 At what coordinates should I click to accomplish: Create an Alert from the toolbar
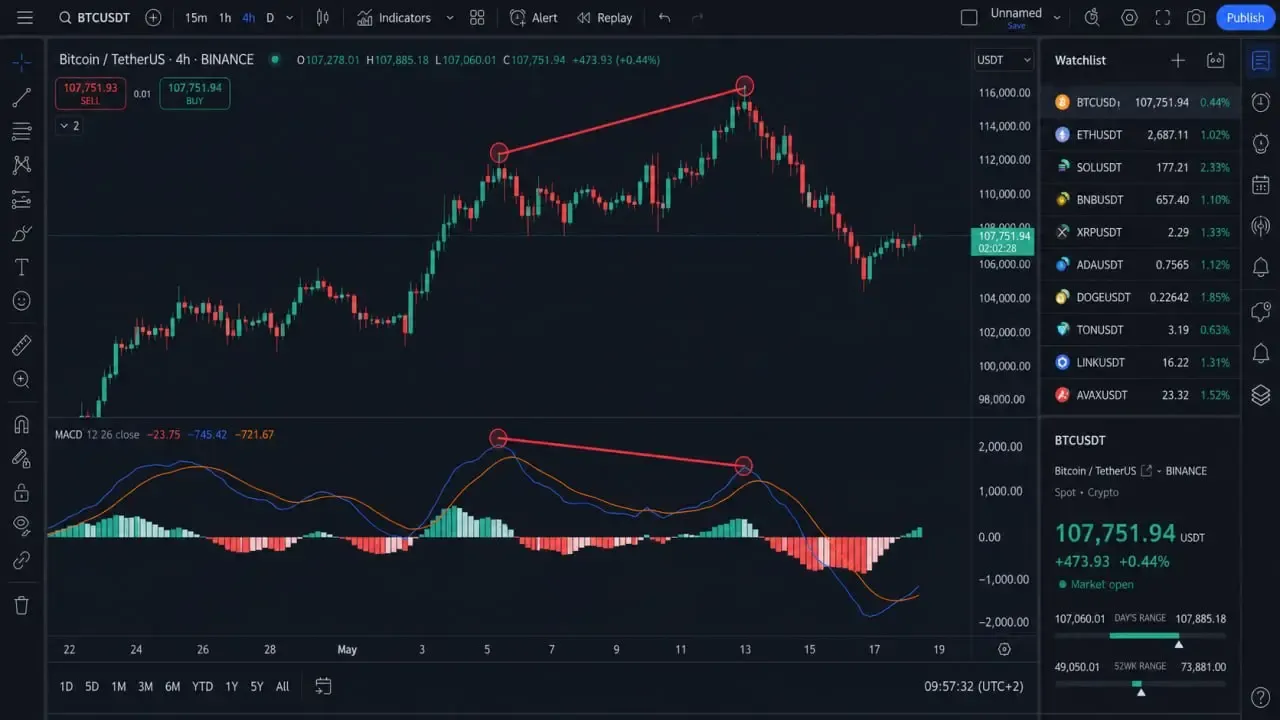click(534, 18)
